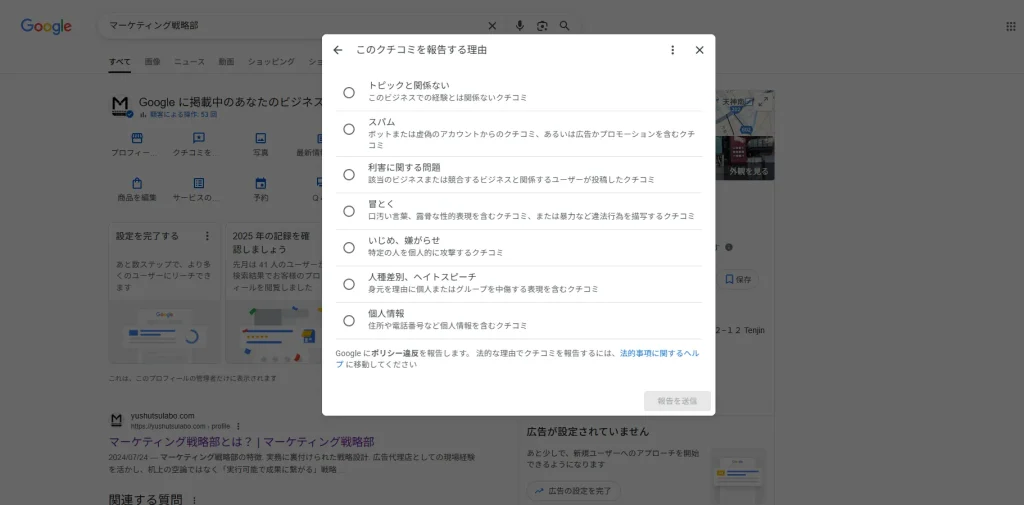Switch to the ニュース search tab
The height and width of the screenshot is (505, 1024).
(189, 62)
